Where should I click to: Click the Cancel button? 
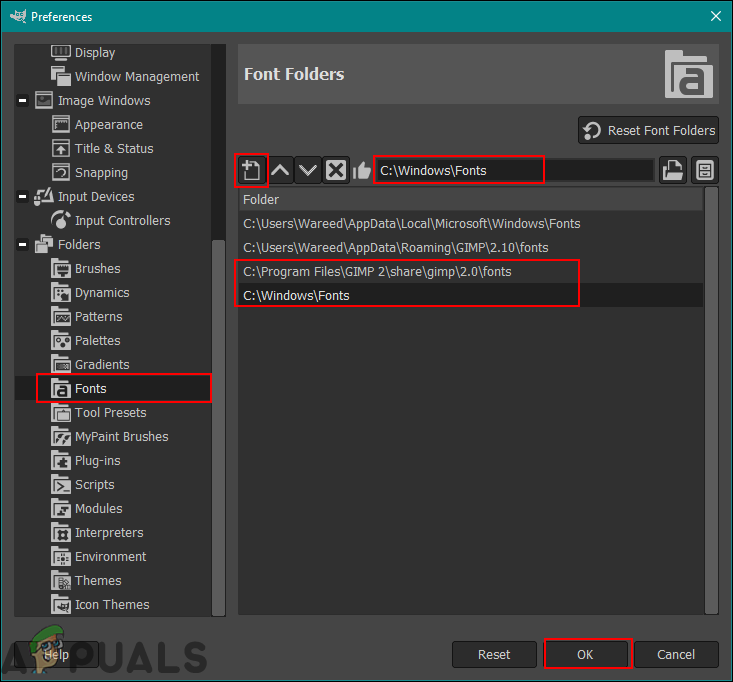click(x=676, y=654)
